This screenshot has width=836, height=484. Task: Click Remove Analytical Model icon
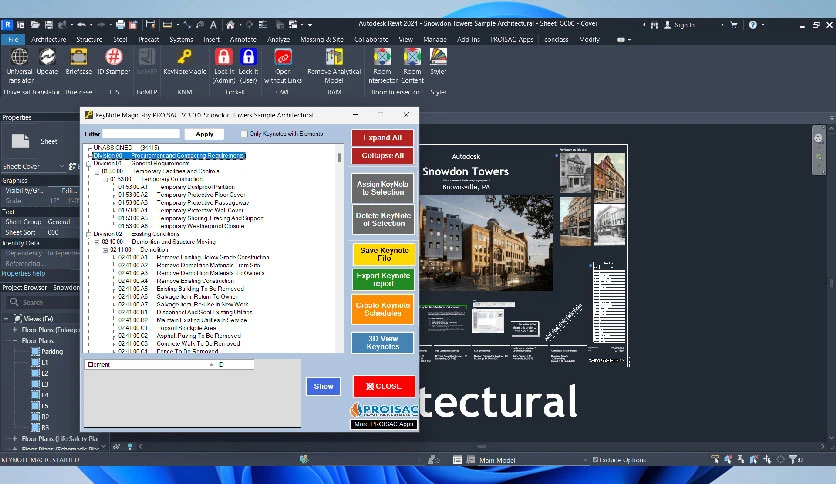pyautogui.click(x=334, y=58)
